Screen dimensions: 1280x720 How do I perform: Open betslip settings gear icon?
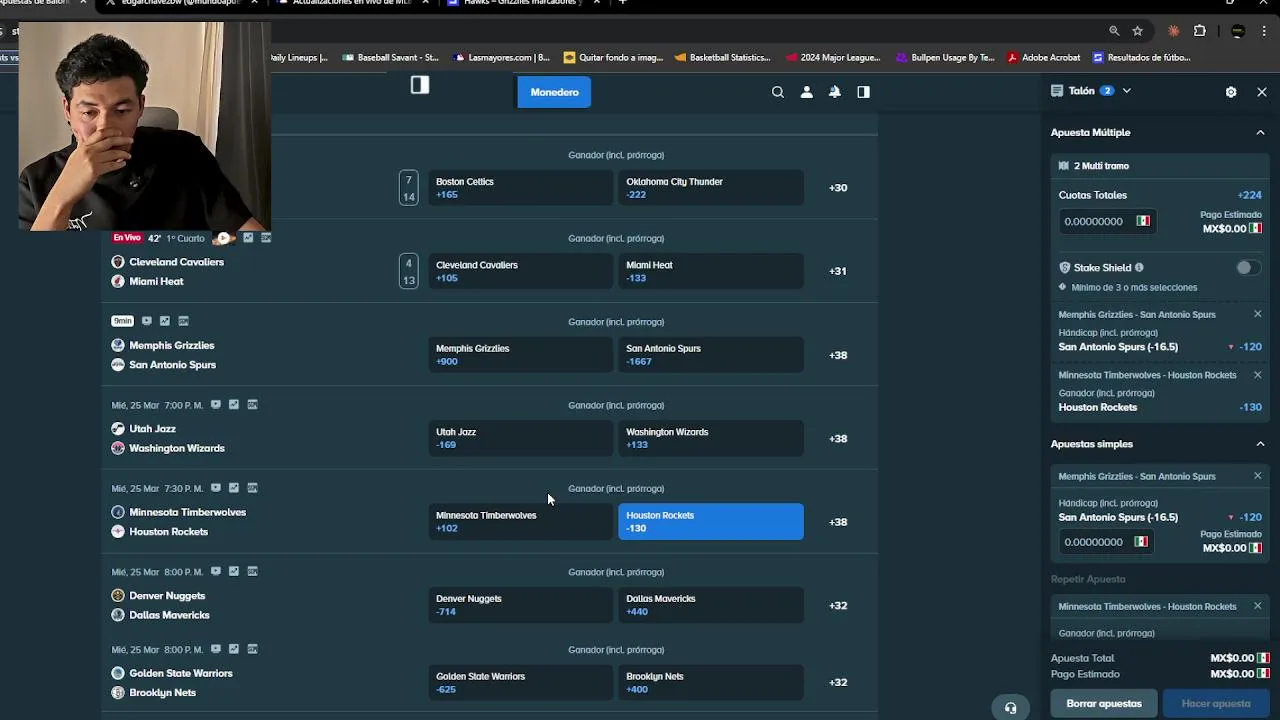click(1231, 91)
